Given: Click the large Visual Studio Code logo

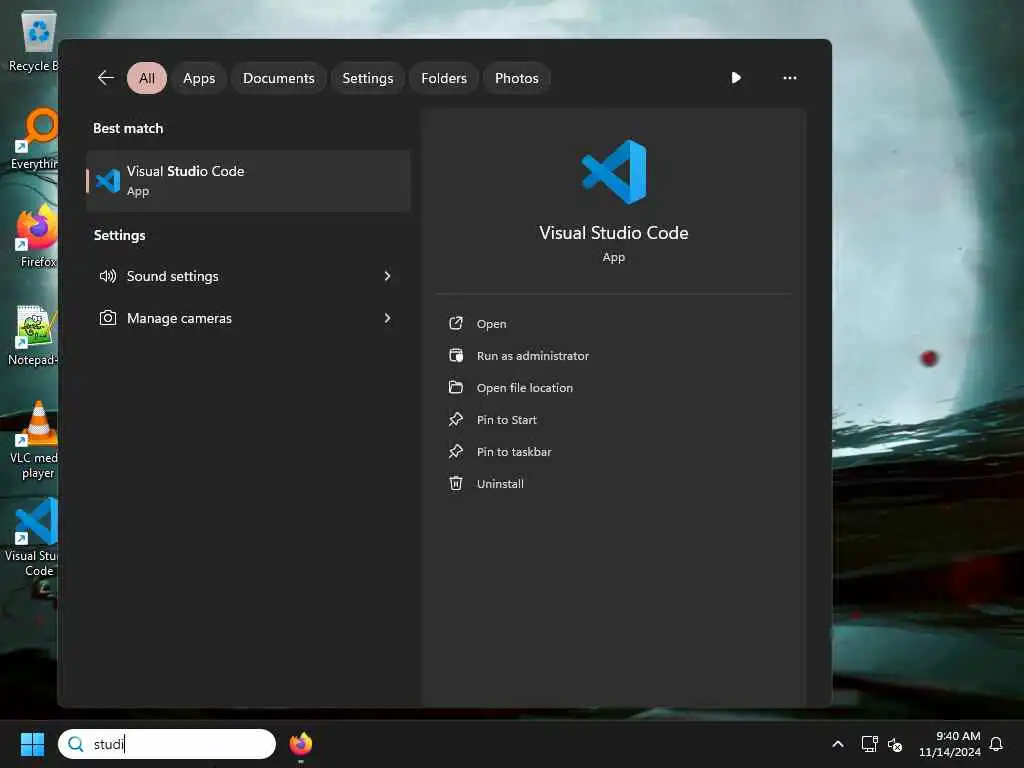Looking at the screenshot, I should point(614,172).
